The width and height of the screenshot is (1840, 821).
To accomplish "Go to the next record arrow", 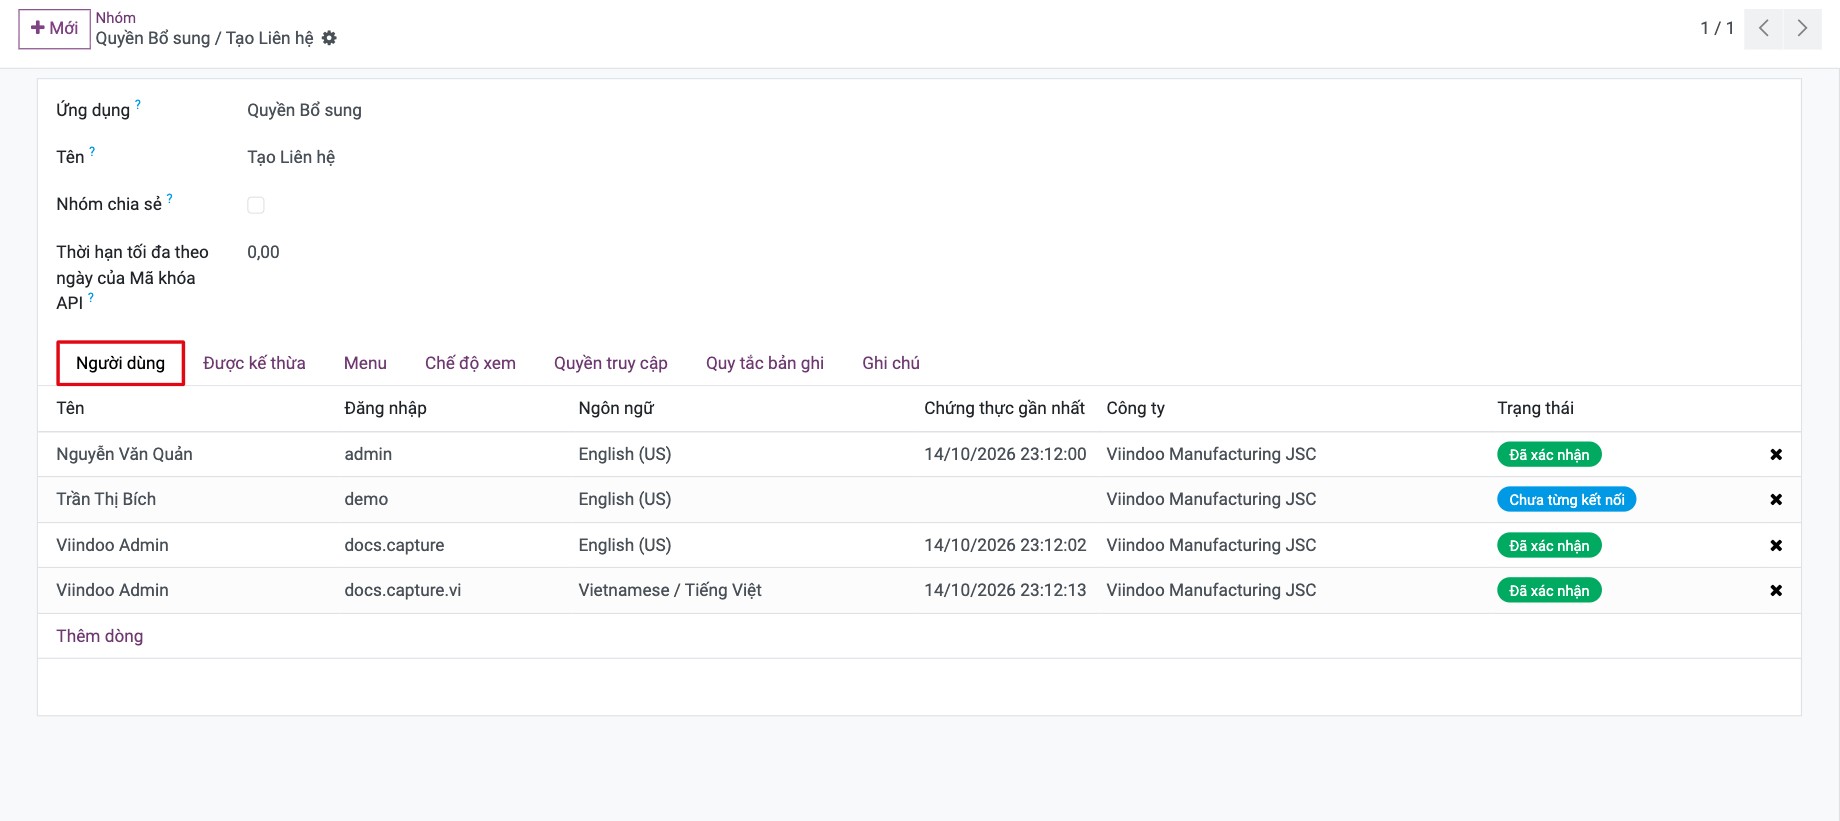I will (1802, 28).
